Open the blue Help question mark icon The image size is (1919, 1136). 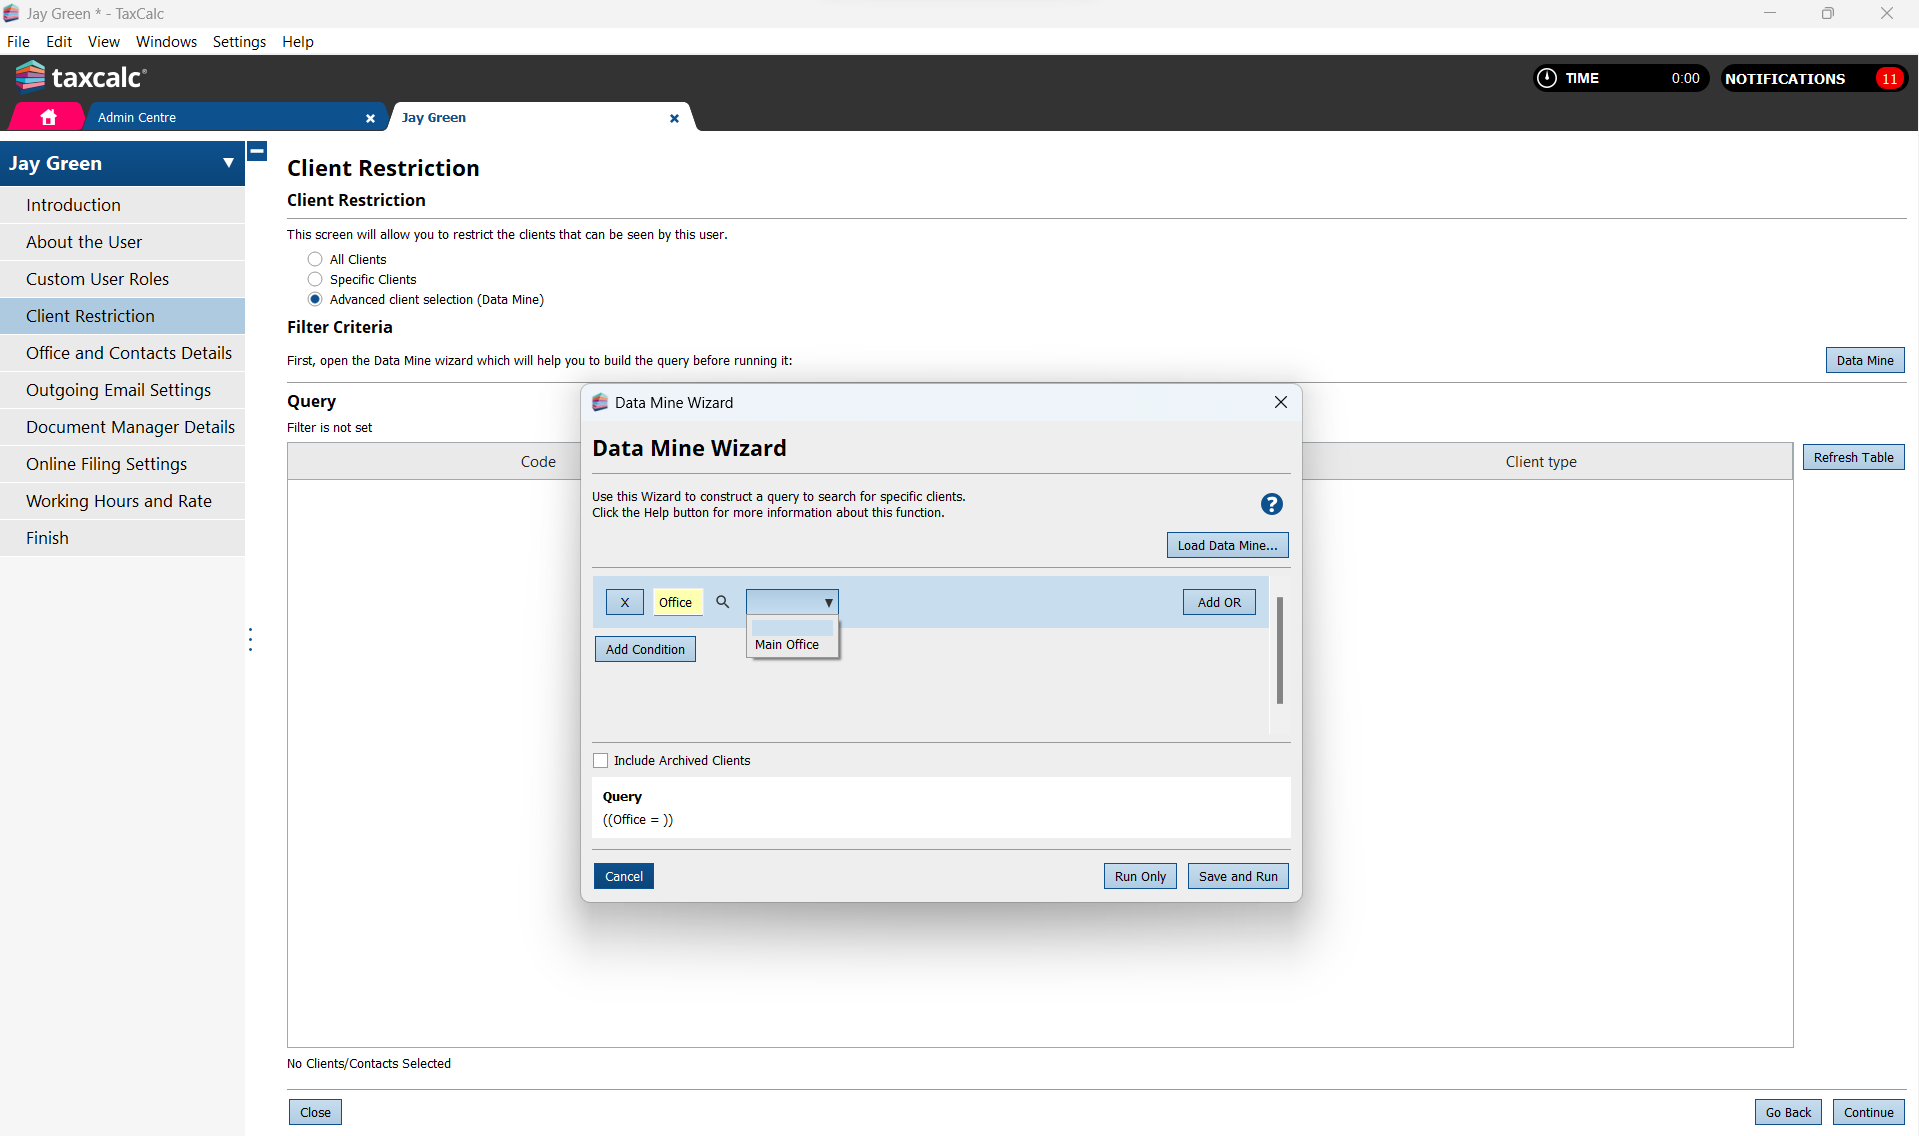(1271, 504)
